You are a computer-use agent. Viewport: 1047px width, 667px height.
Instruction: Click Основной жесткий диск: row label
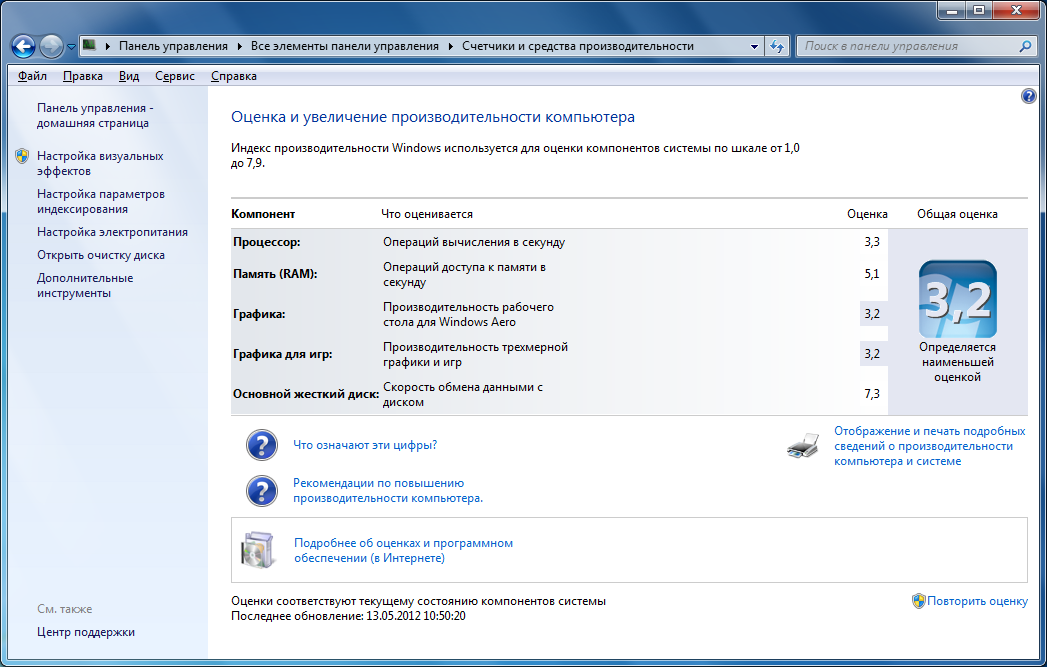point(306,394)
